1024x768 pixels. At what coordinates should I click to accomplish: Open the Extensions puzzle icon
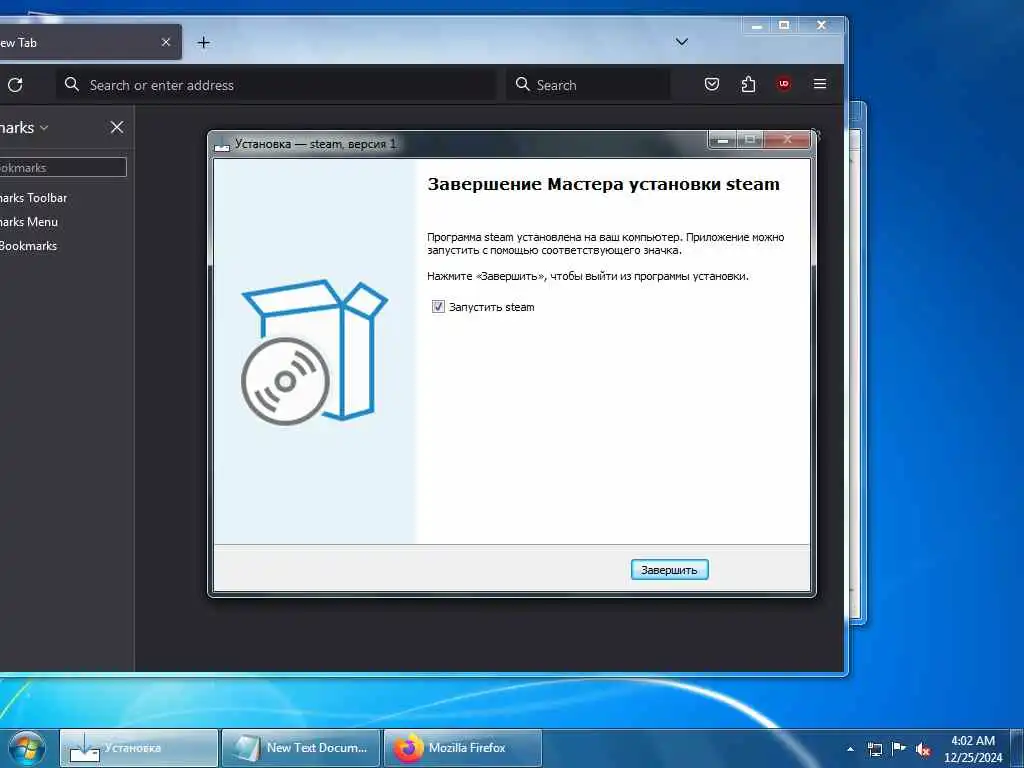(748, 84)
